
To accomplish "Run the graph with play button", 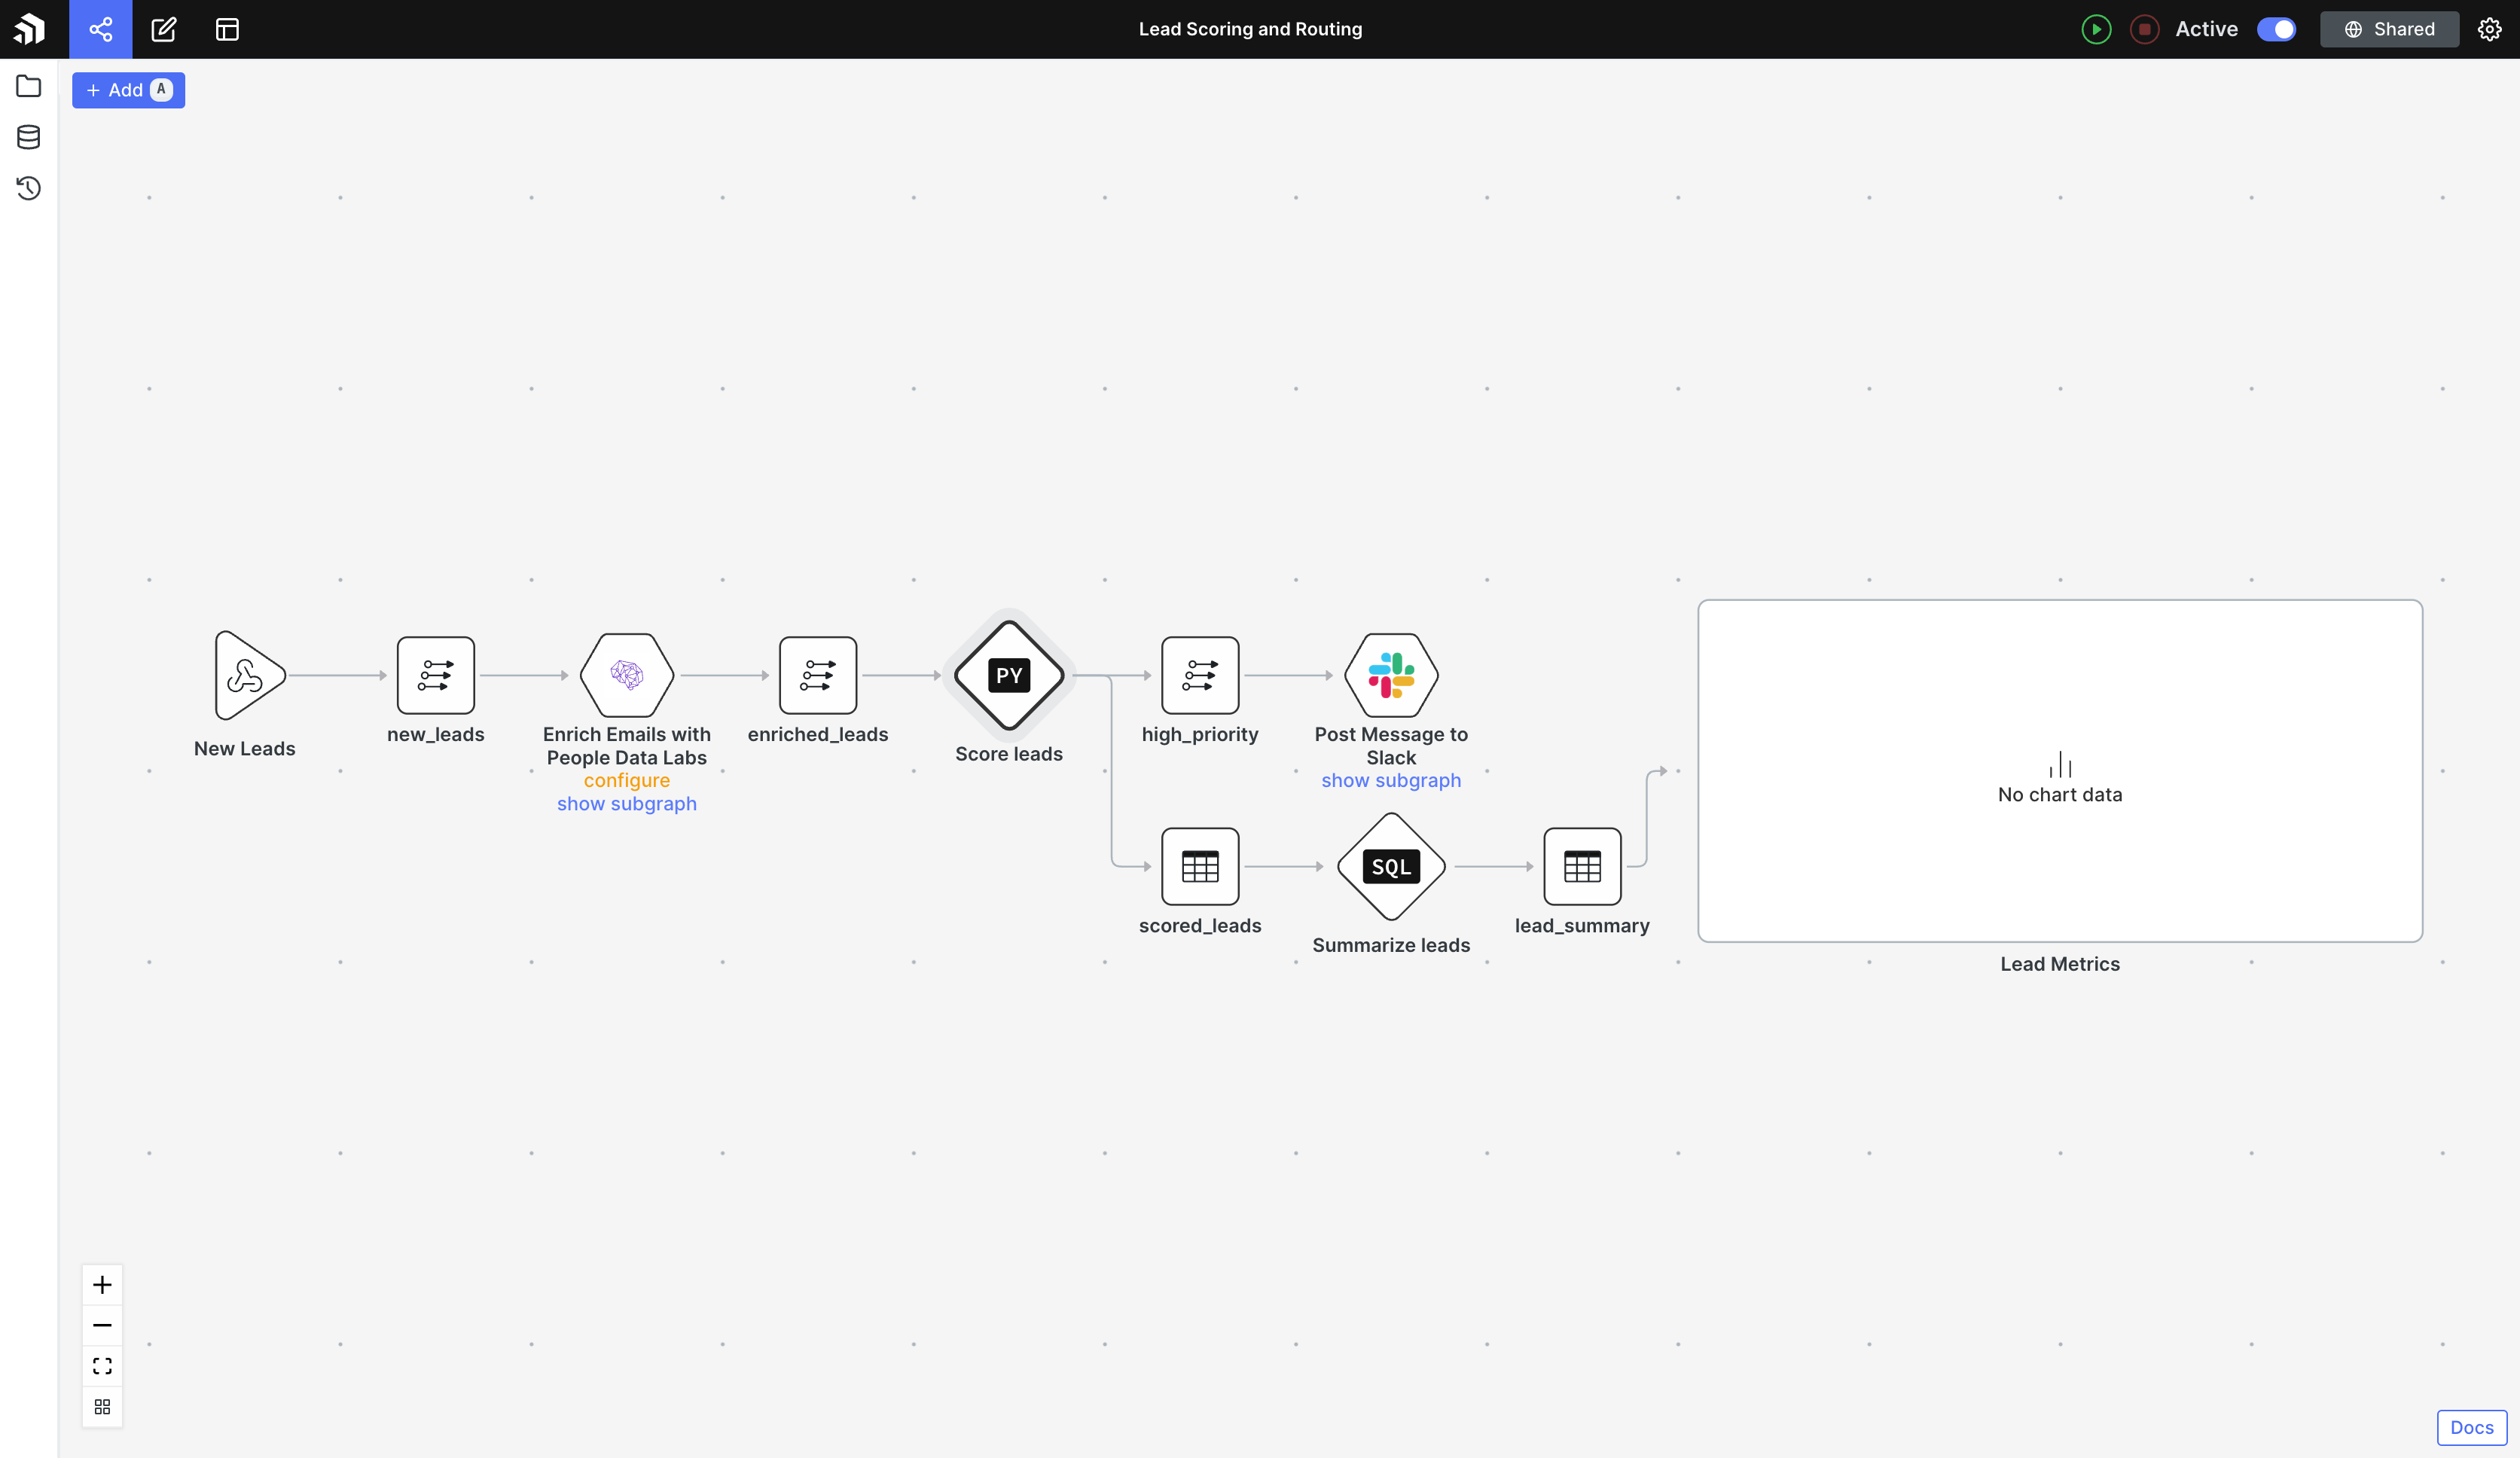I will (2096, 29).
